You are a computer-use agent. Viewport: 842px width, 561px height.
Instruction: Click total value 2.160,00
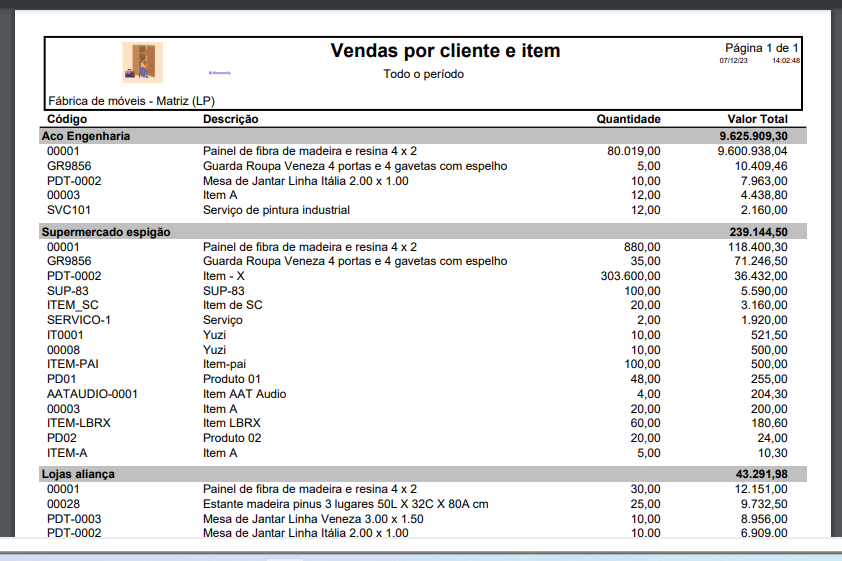(764, 210)
